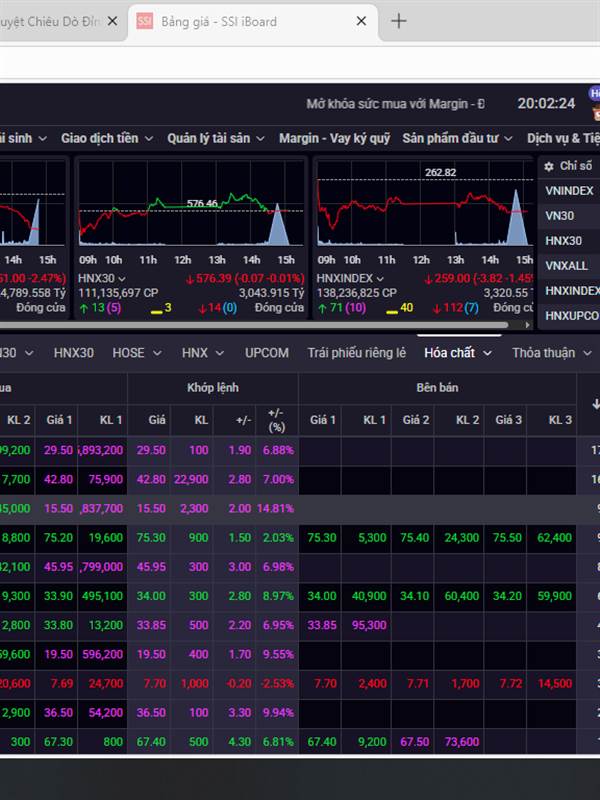
Task: Select the Trái phiếu riêng lẻ tab
Action: click(x=357, y=353)
